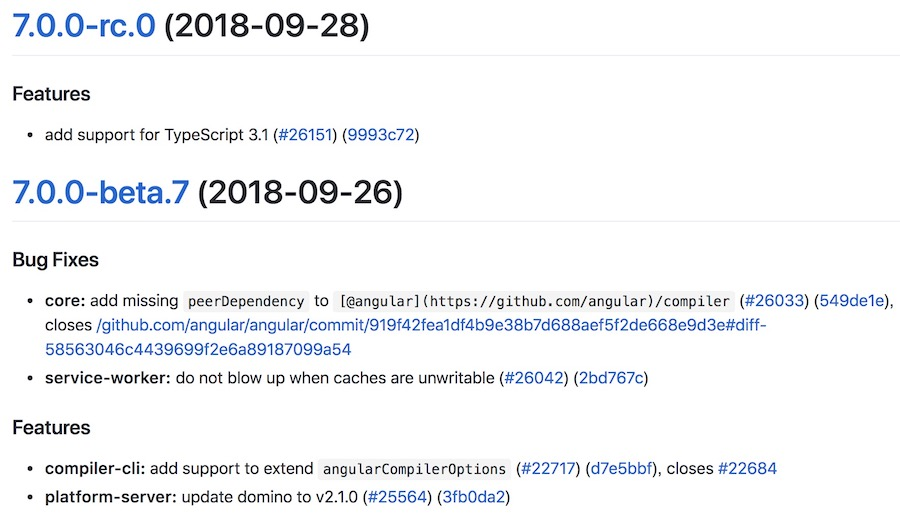Click the angularCompilerOptions code snippet
Viewport: 900px width, 528px height.
tap(414, 469)
